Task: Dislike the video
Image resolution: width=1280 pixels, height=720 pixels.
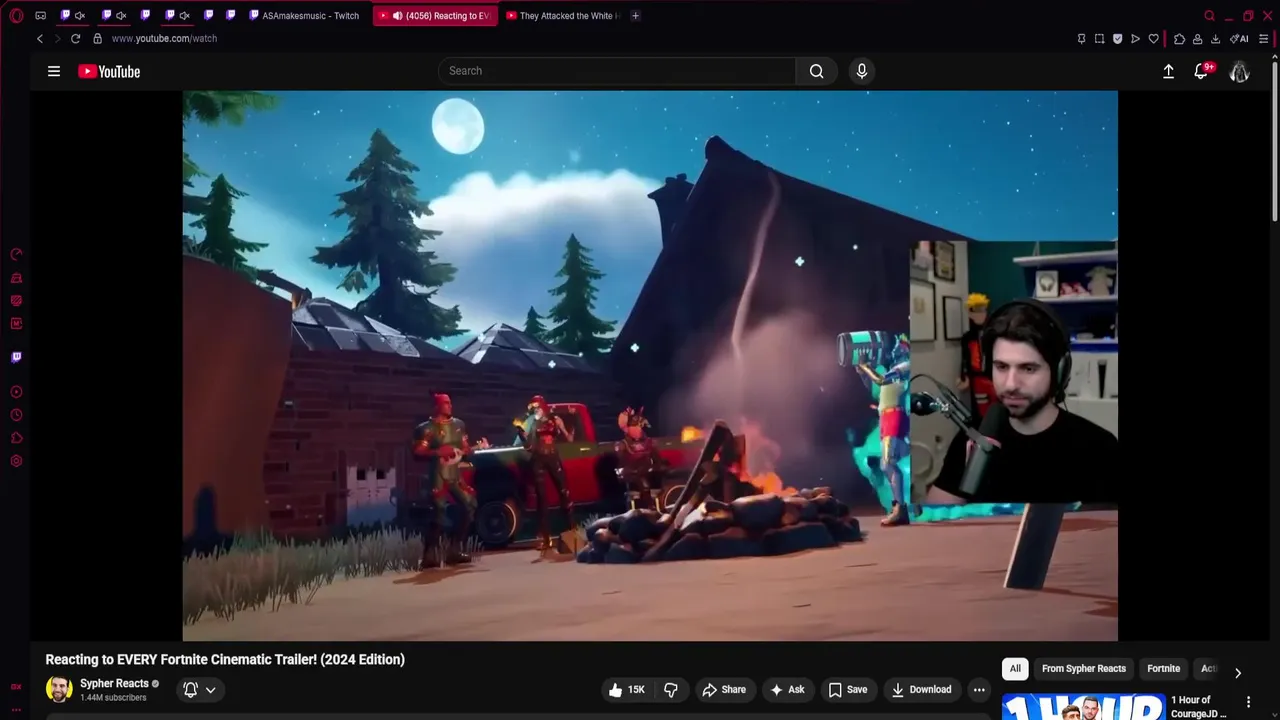Action: click(x=671, y=689)
